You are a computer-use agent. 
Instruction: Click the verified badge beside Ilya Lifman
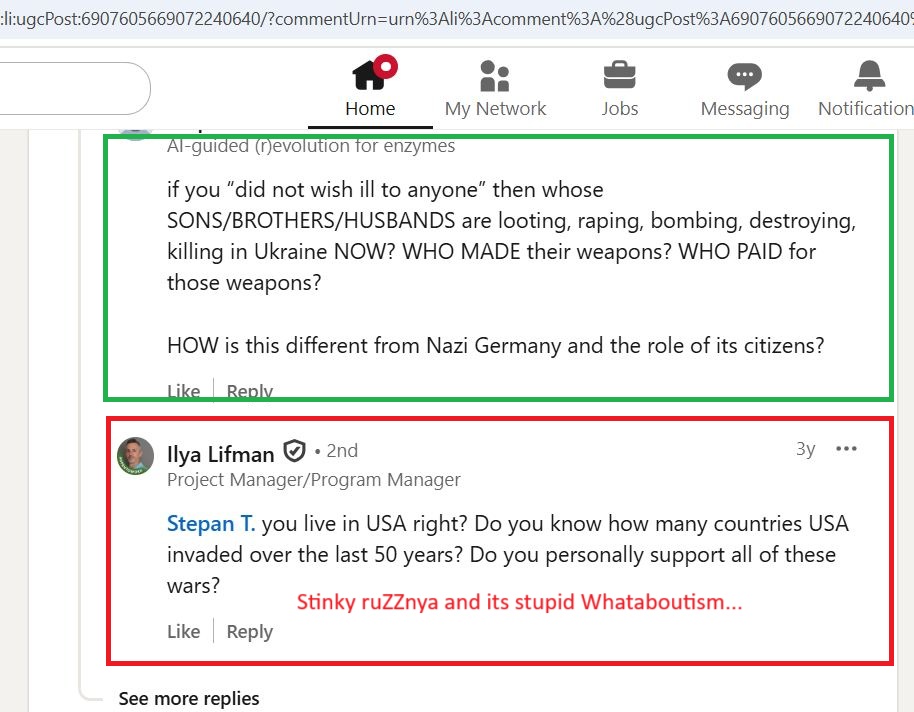[x=294, y=451]
